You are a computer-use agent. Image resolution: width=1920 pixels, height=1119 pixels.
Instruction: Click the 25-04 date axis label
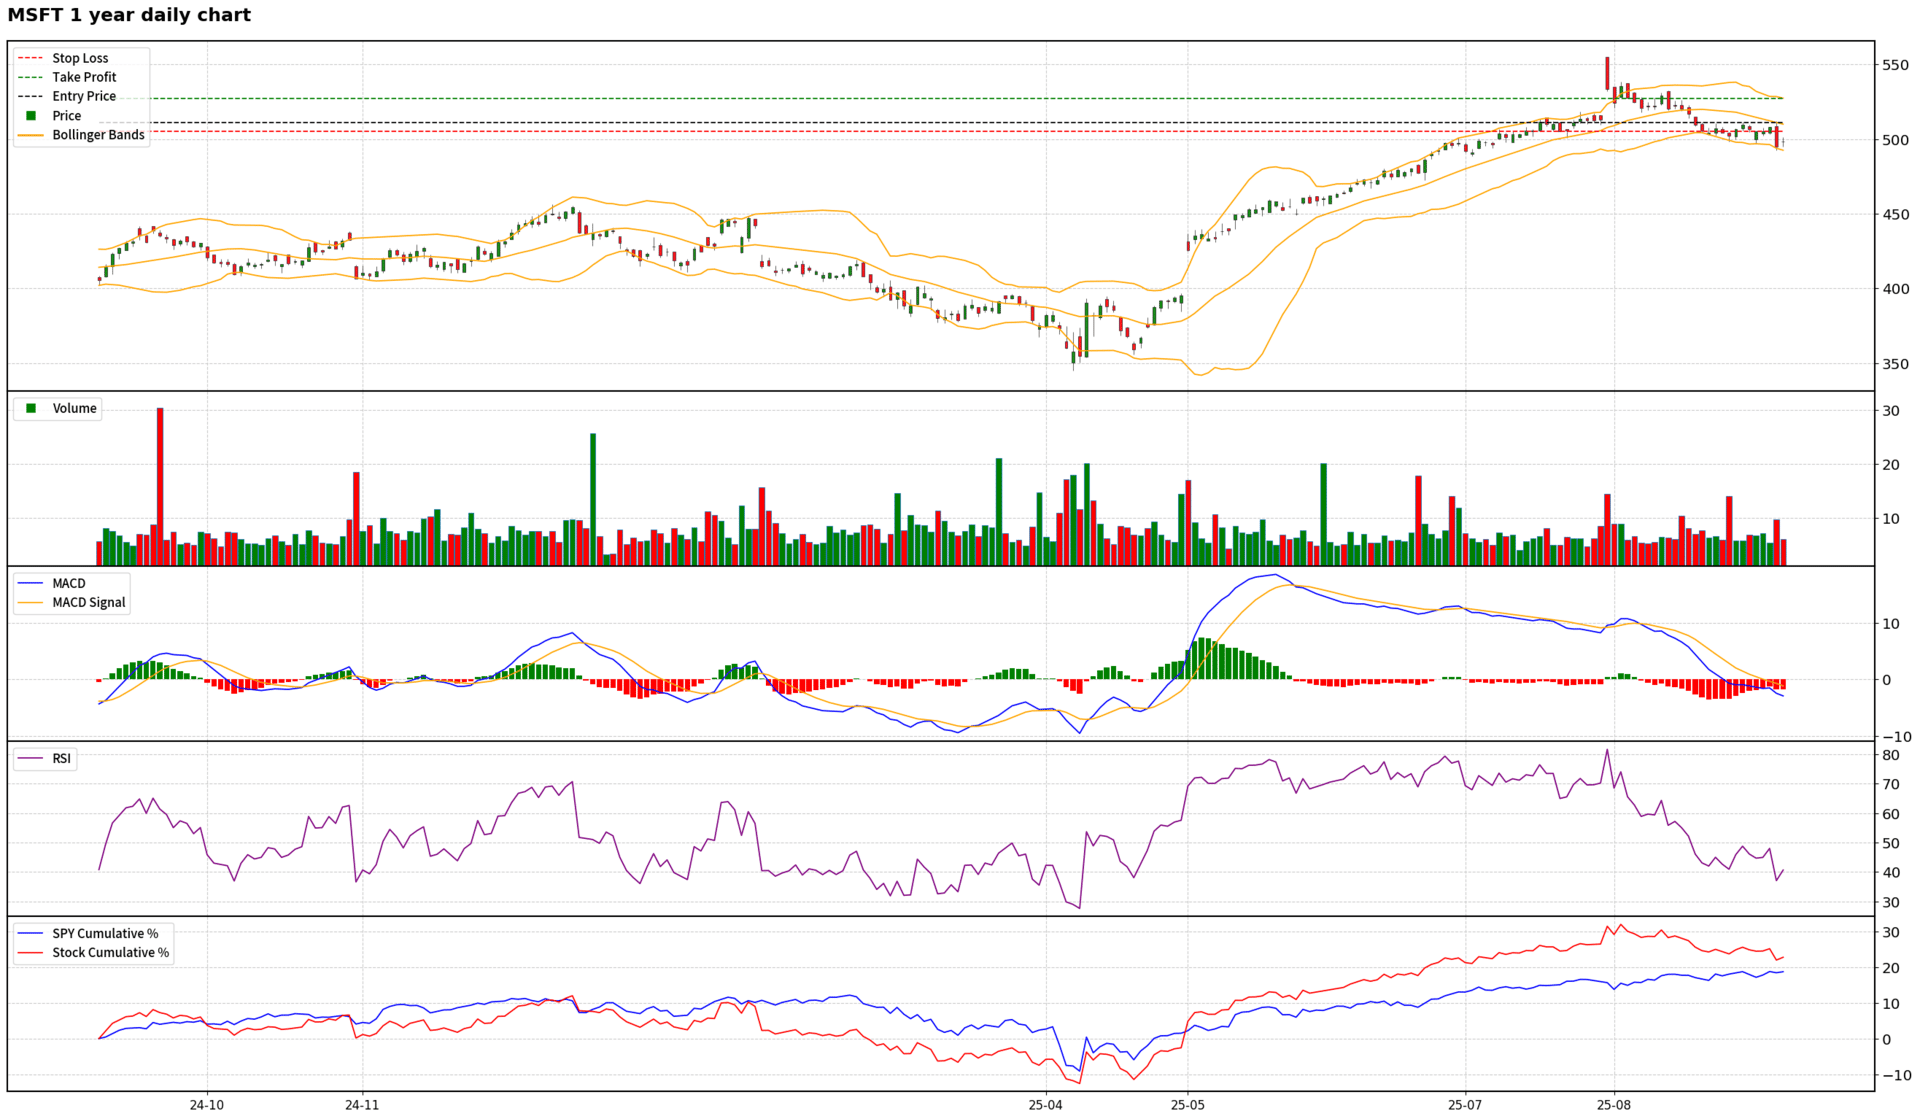tap(1045, 1105)
